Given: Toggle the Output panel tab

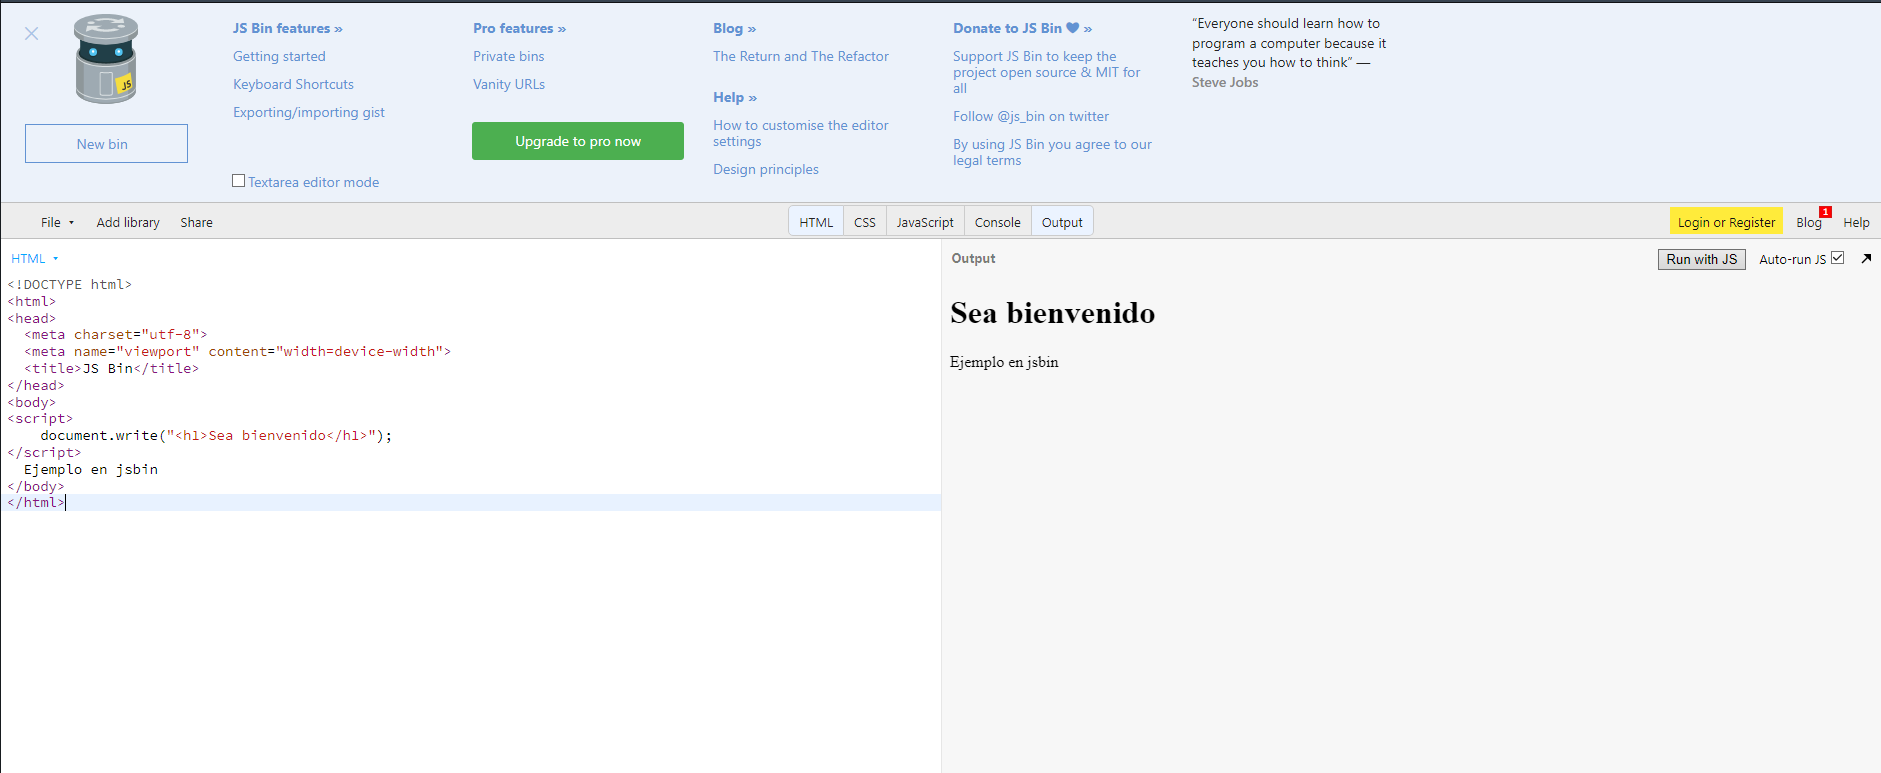Looking at the screenshot, I should (x=1062, y=222).
